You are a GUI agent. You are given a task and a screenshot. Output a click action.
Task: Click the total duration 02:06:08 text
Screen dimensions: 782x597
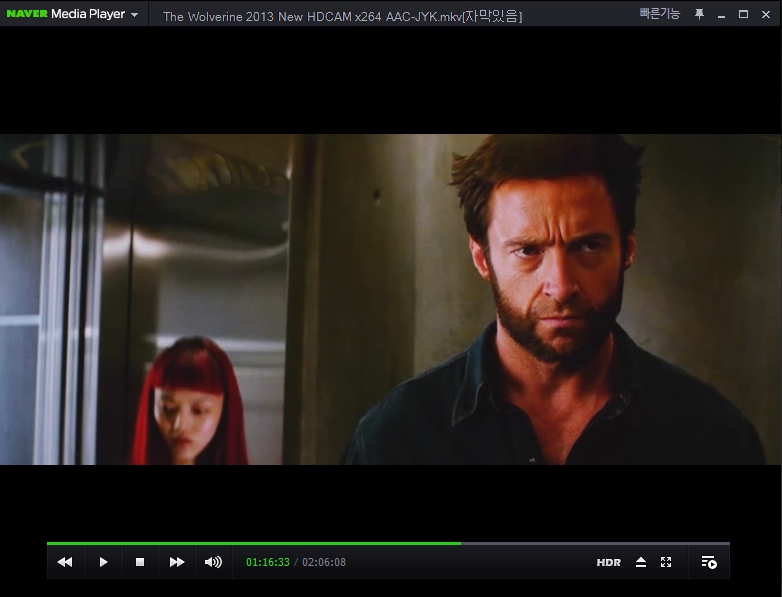point(324,562)
